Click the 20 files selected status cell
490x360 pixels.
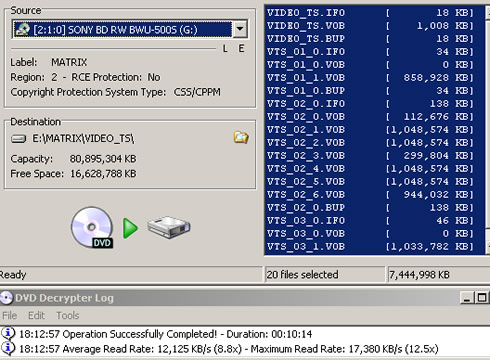(324, 275)
